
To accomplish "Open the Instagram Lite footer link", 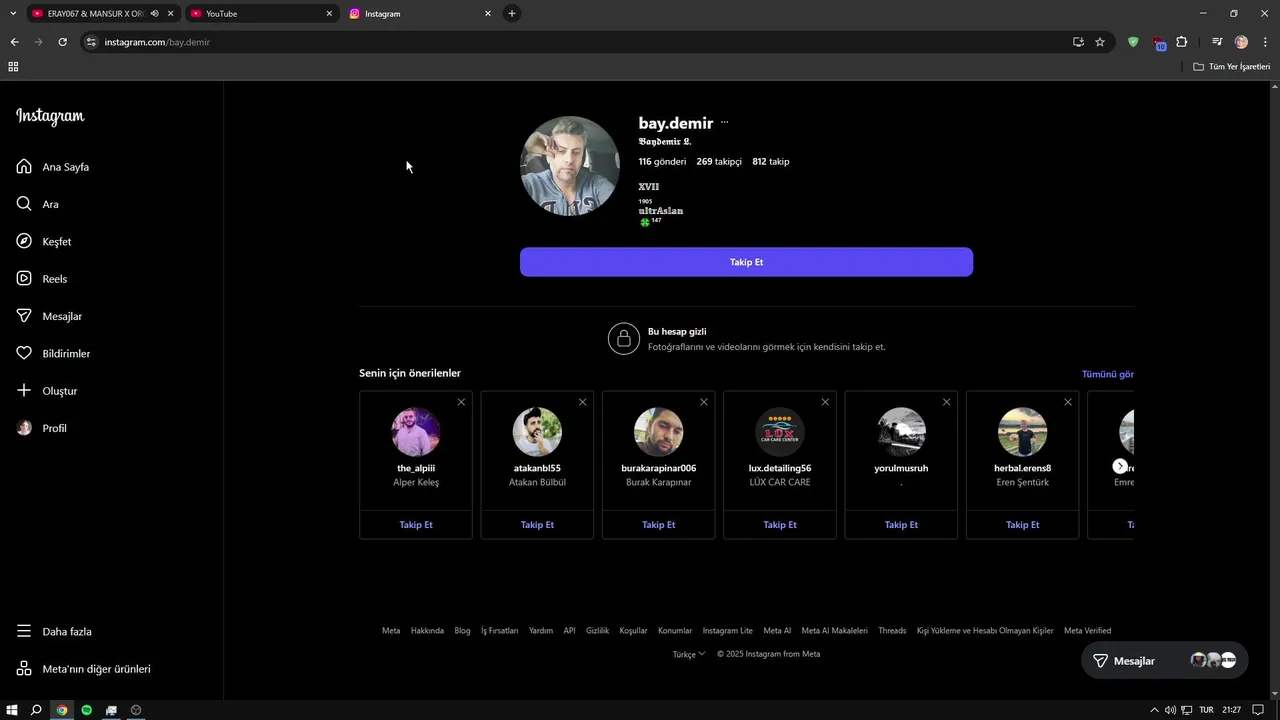I will 727,631.
